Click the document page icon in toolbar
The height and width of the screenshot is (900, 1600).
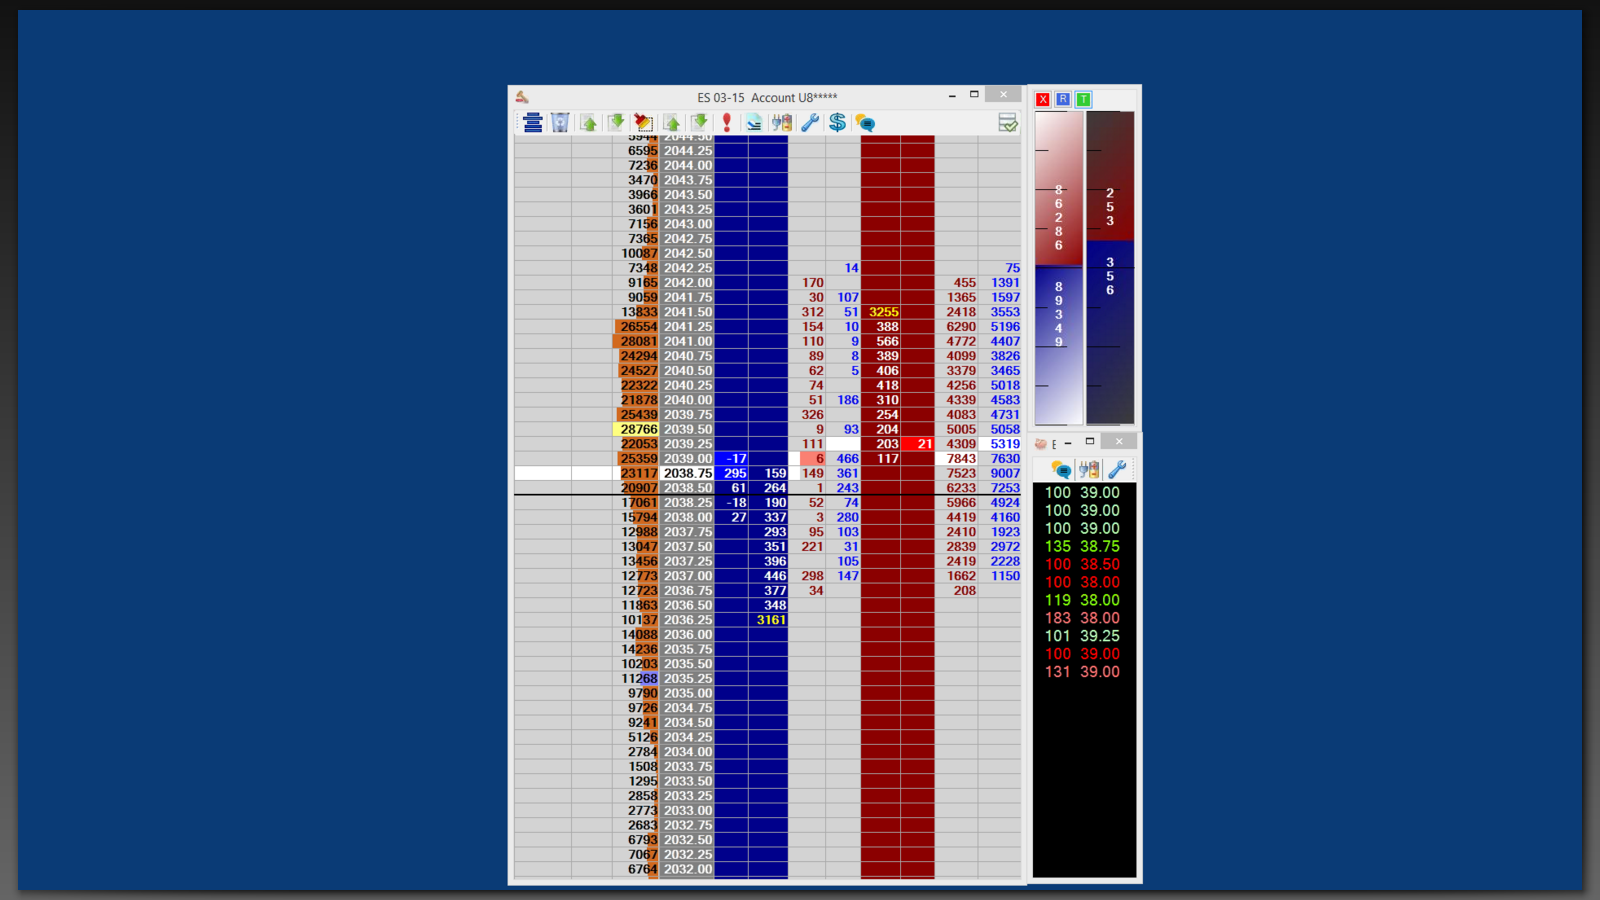(x=754, y=123)
